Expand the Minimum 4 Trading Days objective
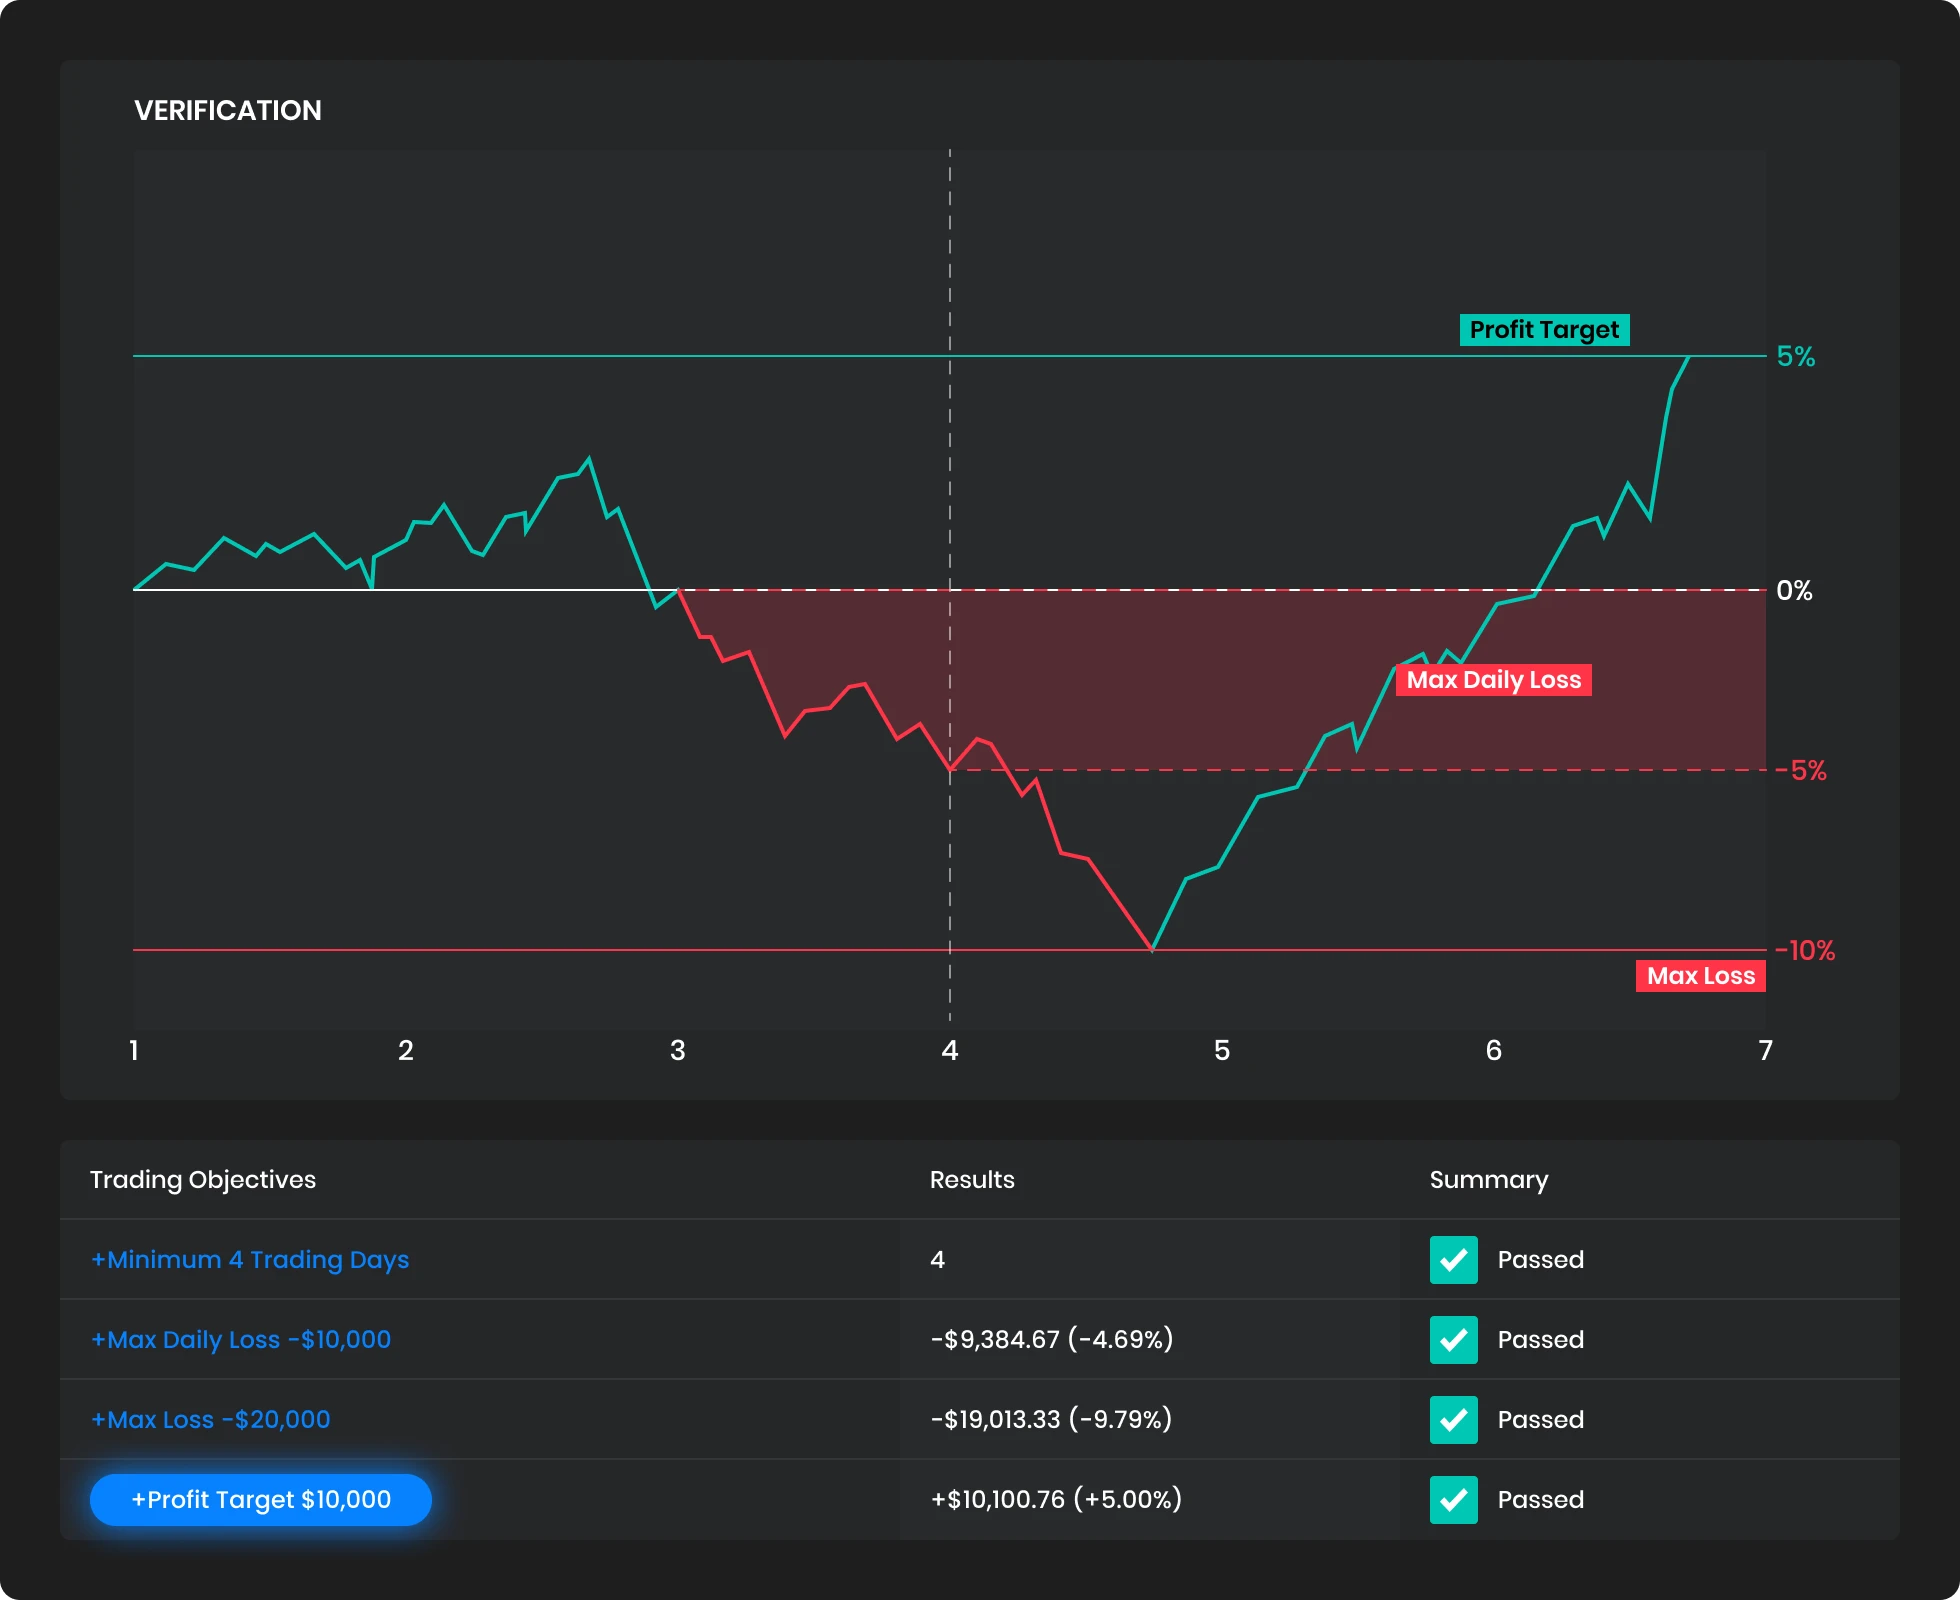This screenshot has height=1600, width=1960. (250, 1260)
